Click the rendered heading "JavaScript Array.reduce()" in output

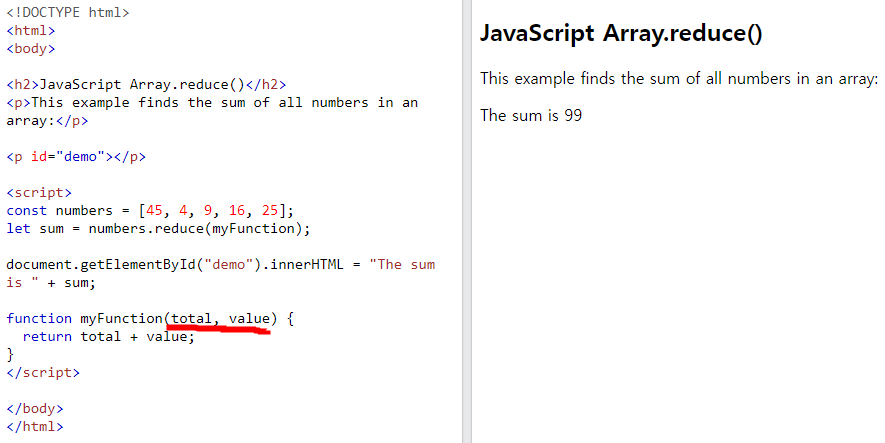(x=621, y=34)
